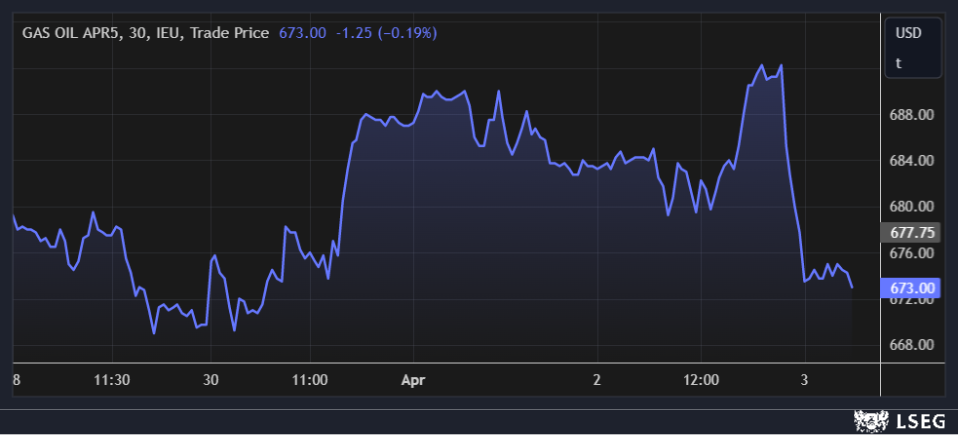
Task: Select the 11:30 time axis label
Action: point(112,380)
